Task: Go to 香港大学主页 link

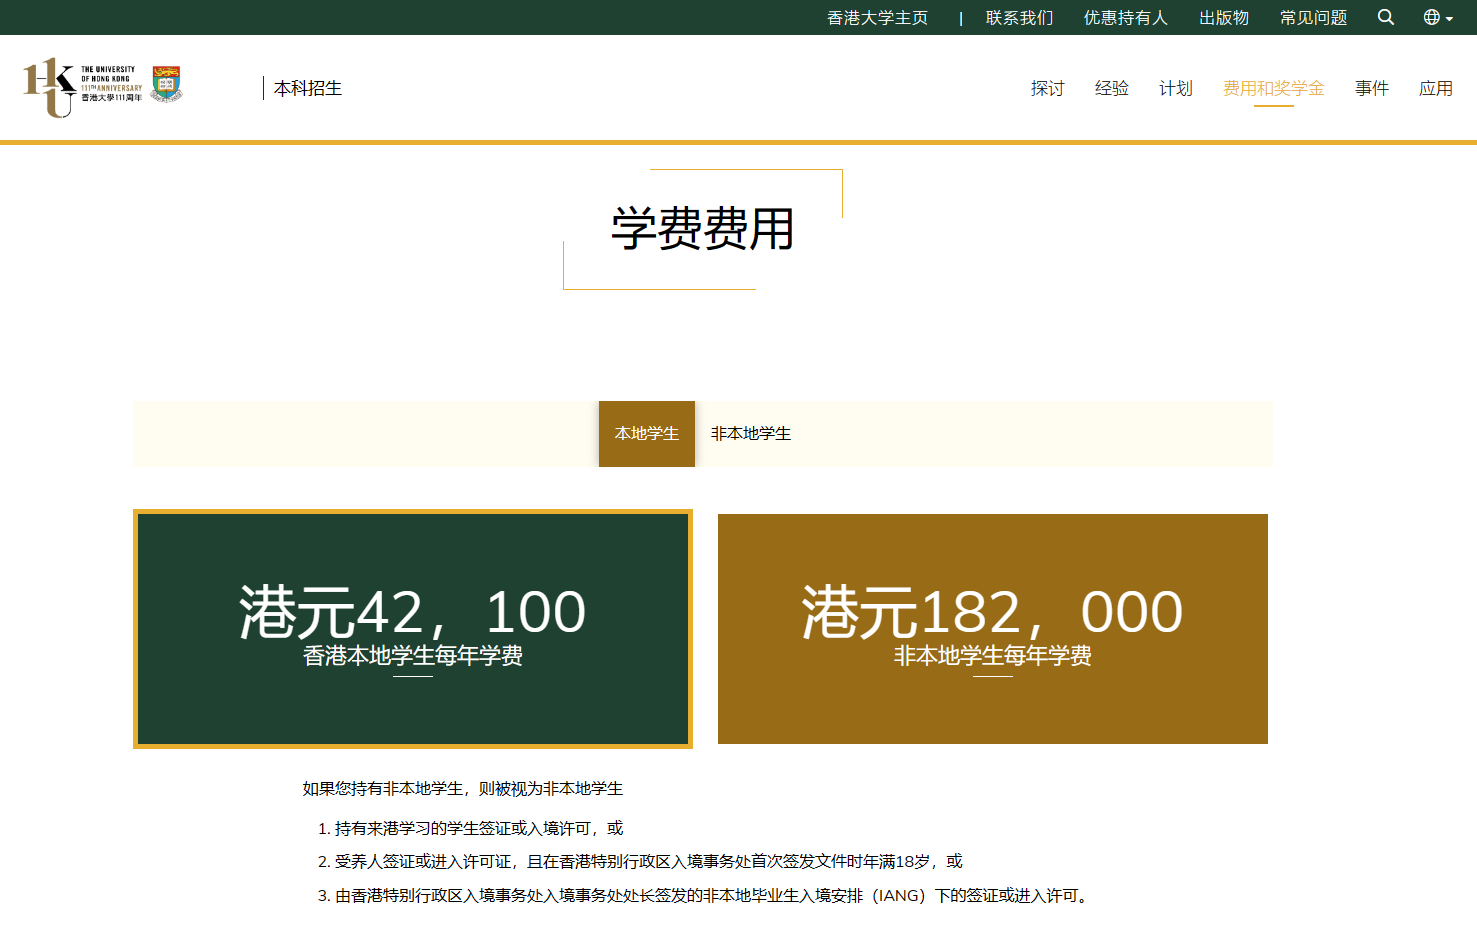Action: pos(877,18)
